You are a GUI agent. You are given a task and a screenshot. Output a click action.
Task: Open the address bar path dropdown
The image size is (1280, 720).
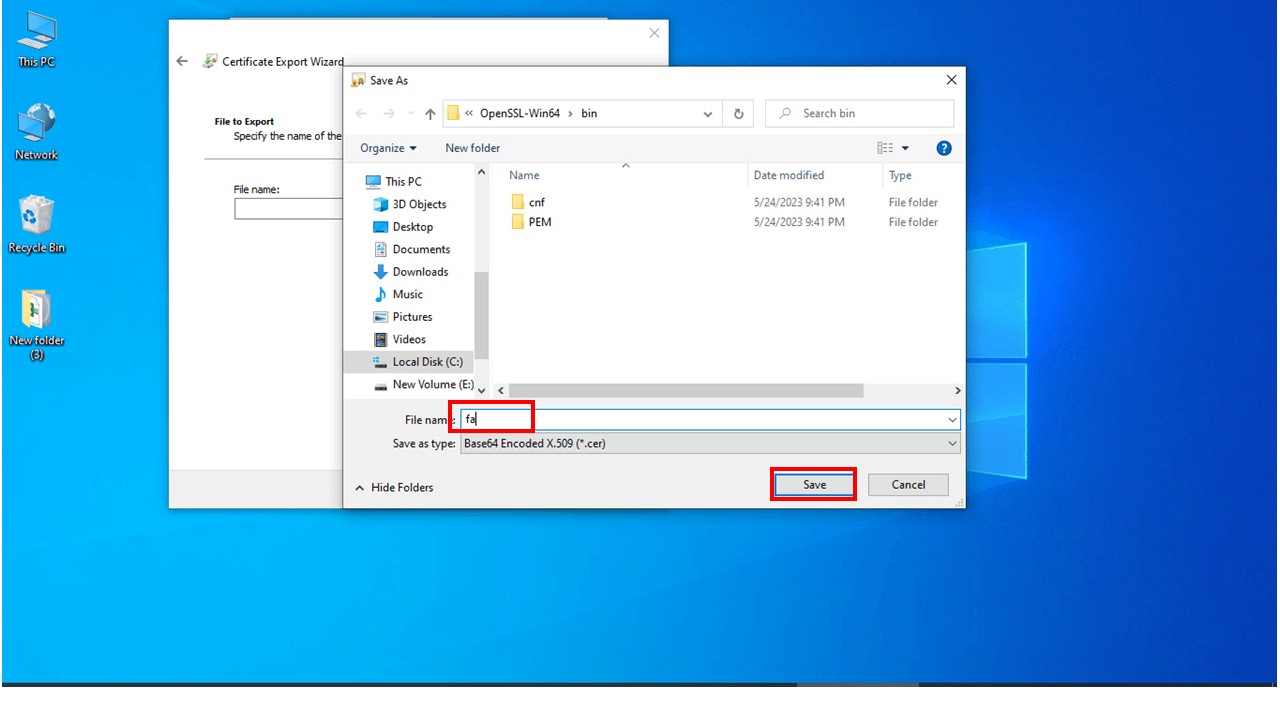(x=708, y=114)
